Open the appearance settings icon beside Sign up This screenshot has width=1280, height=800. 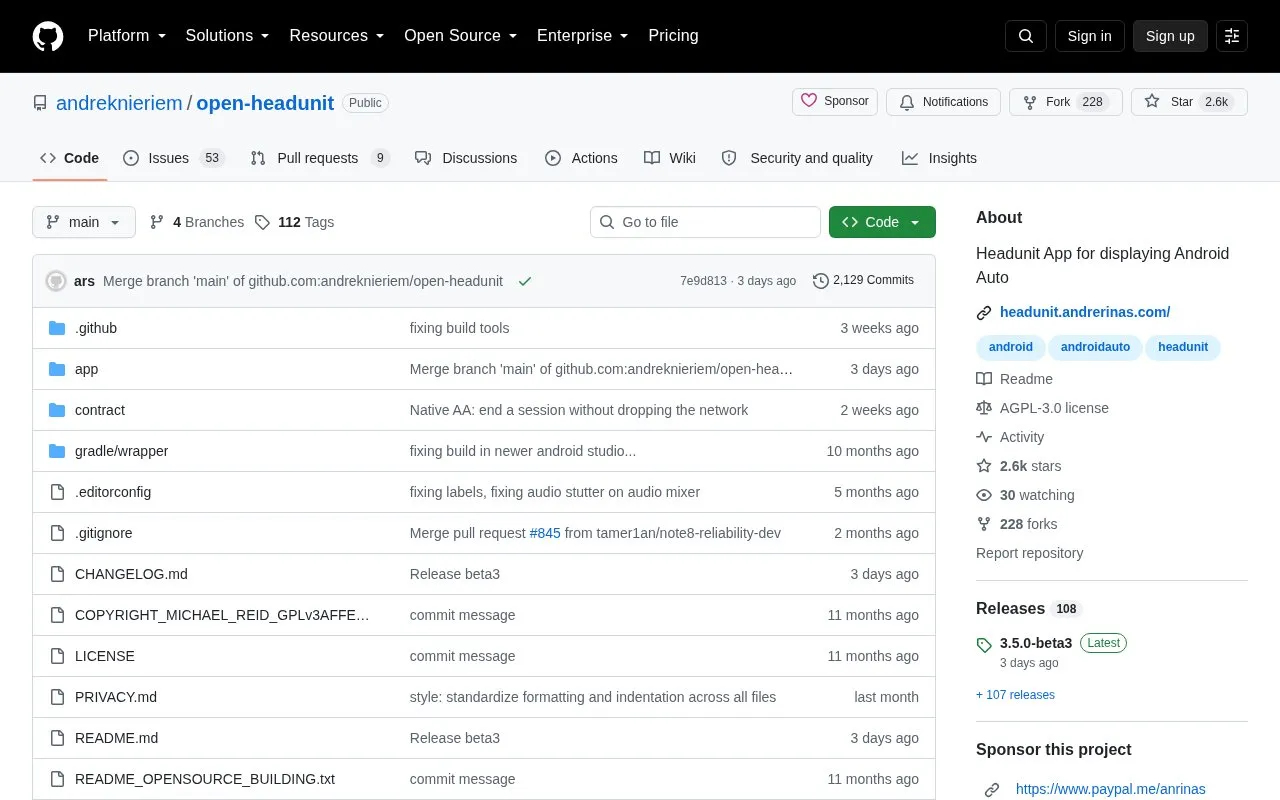pos(1232,36)
